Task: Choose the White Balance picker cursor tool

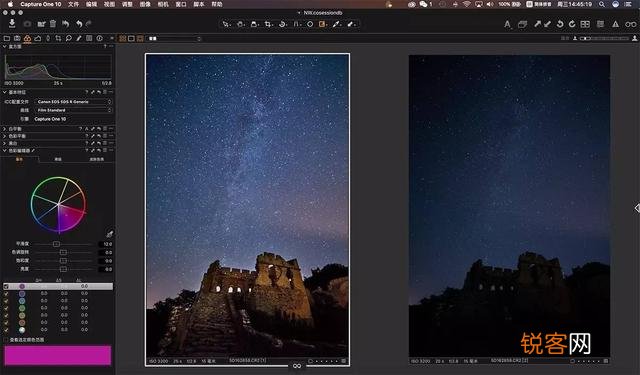Action: tap(336, 24)
